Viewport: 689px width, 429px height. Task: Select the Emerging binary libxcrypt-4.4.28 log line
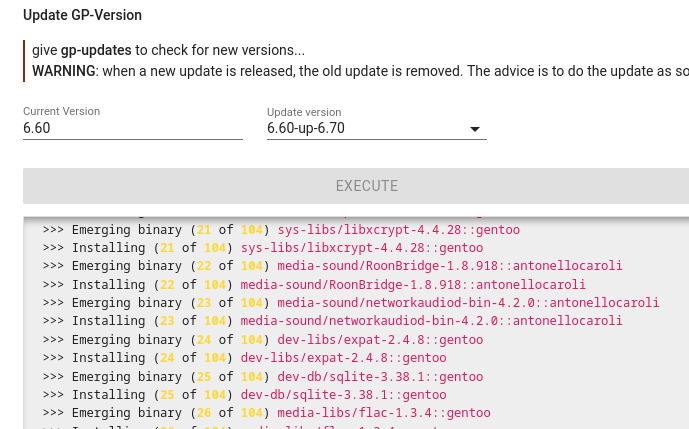pos(281,230)
